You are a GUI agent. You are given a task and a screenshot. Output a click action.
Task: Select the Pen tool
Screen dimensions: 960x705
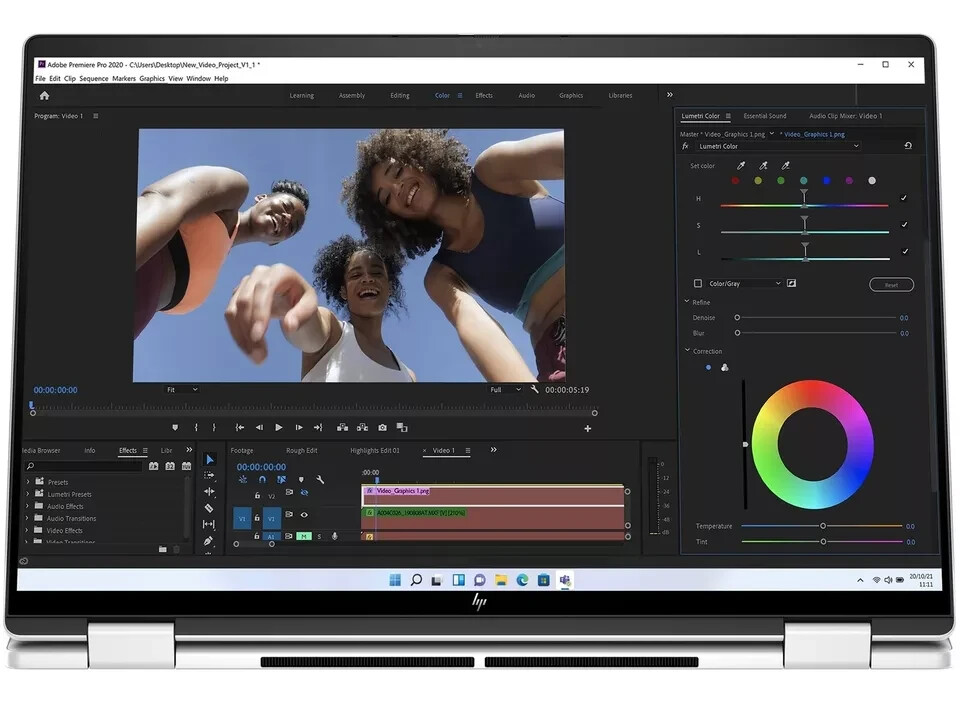pos(209,540)
